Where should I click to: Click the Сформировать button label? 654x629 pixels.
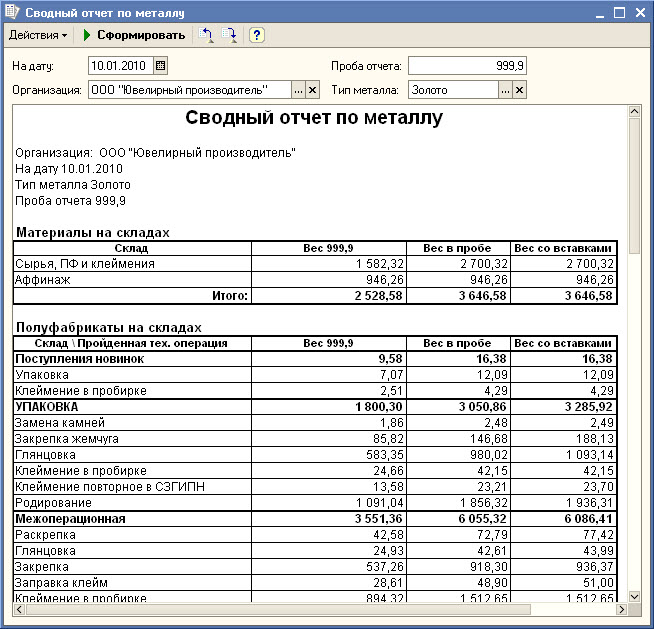click(x=141, y=35)
